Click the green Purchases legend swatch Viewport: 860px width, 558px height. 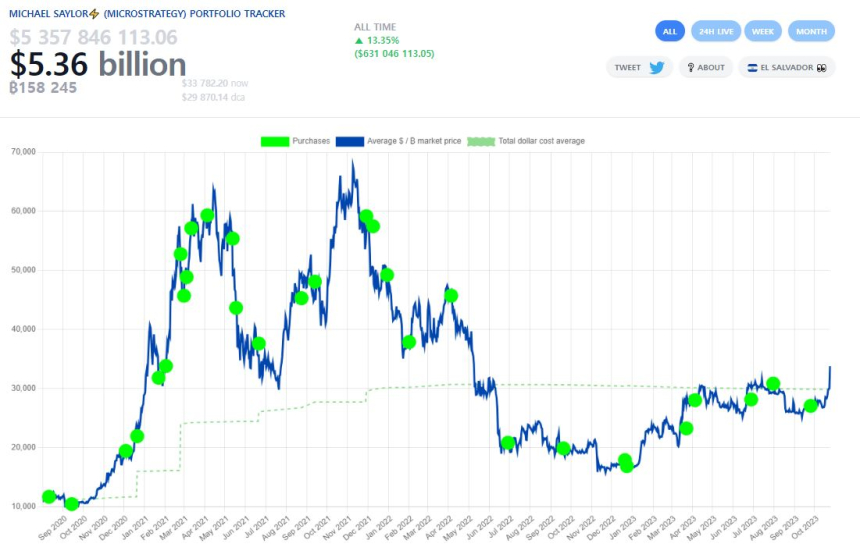click(274, 141)
